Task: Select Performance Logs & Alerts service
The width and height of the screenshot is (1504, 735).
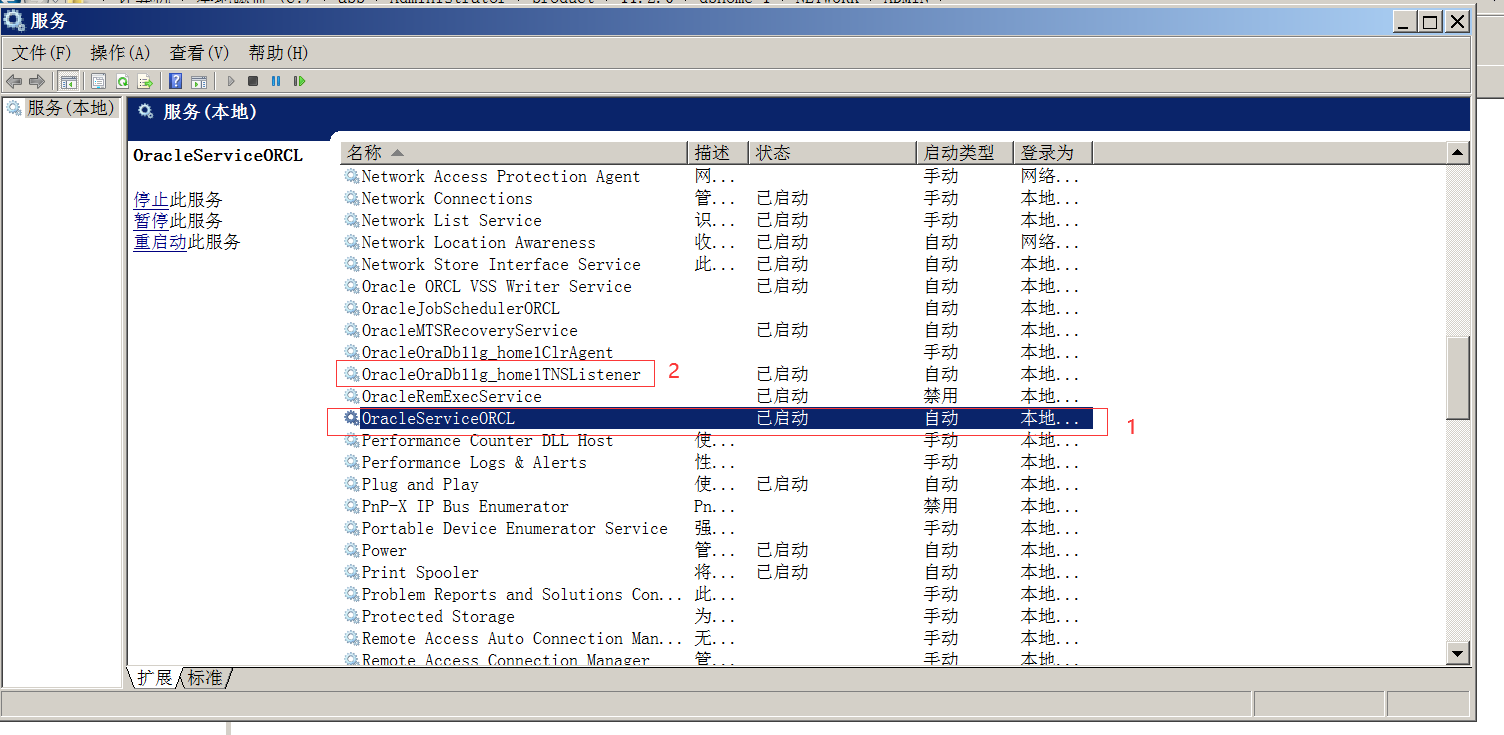Action: tap(474, 462)
